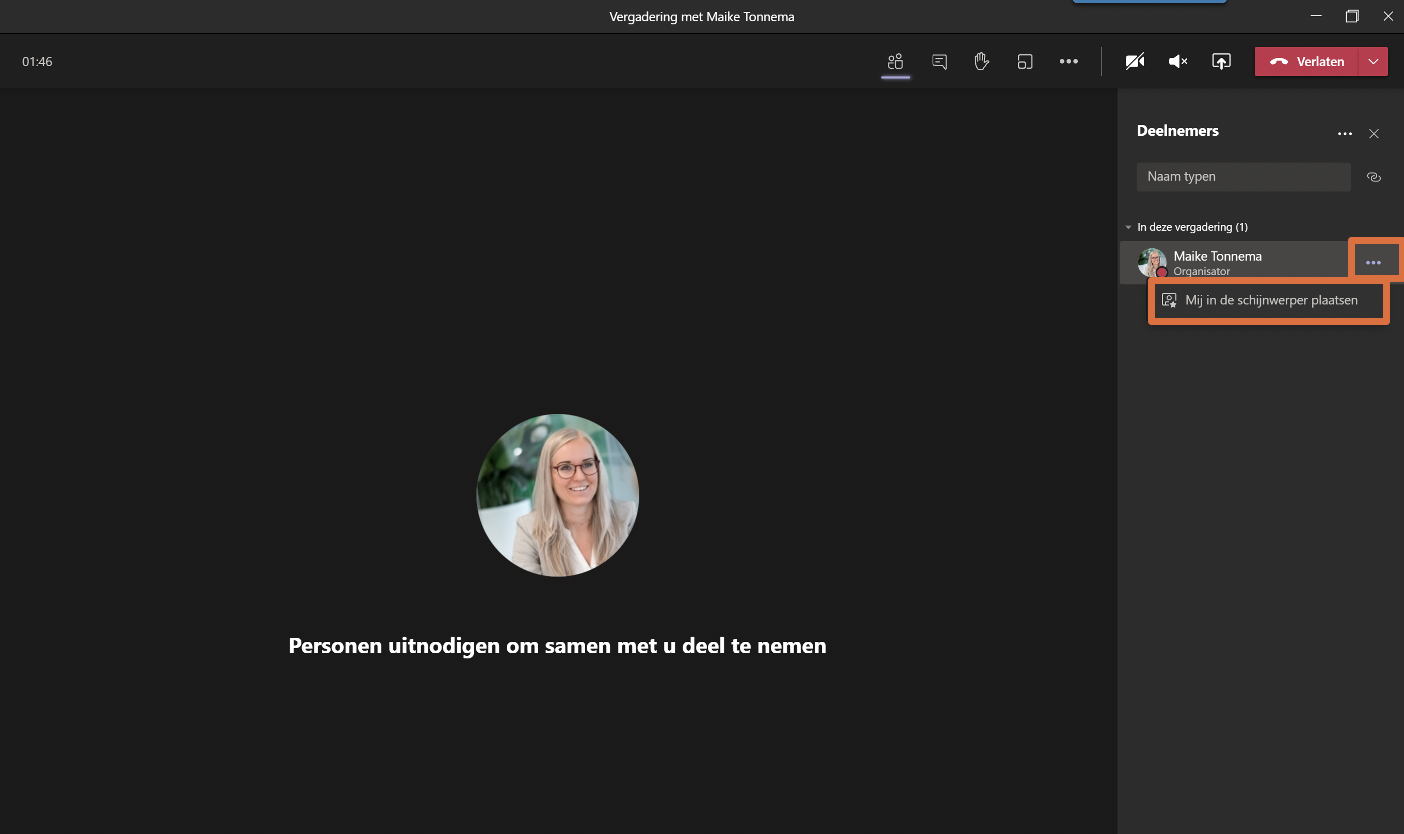Screen dimensions: 1404x834
Task: Close the meeting window
Action: [1388, 16]
